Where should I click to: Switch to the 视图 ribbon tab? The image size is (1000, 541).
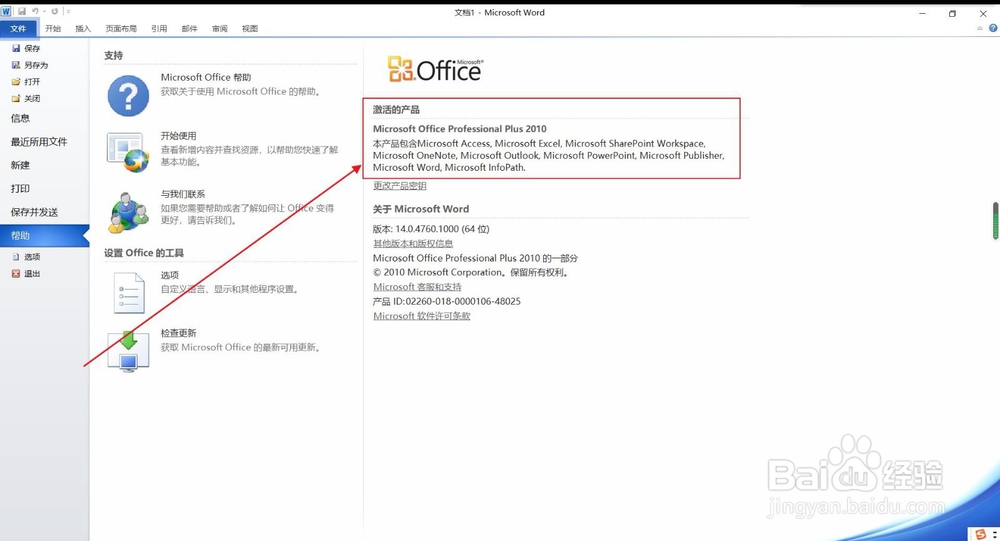tap(250, 29)
